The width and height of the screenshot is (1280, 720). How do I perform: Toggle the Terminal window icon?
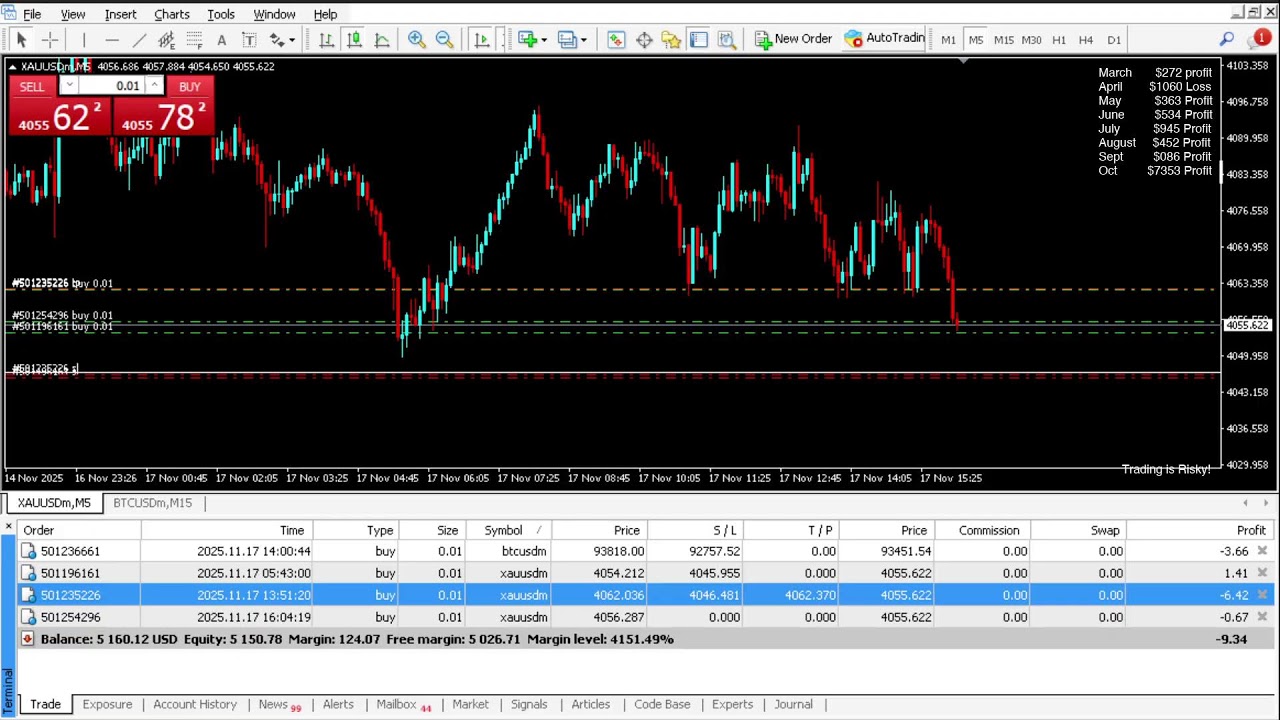point(699,40)
